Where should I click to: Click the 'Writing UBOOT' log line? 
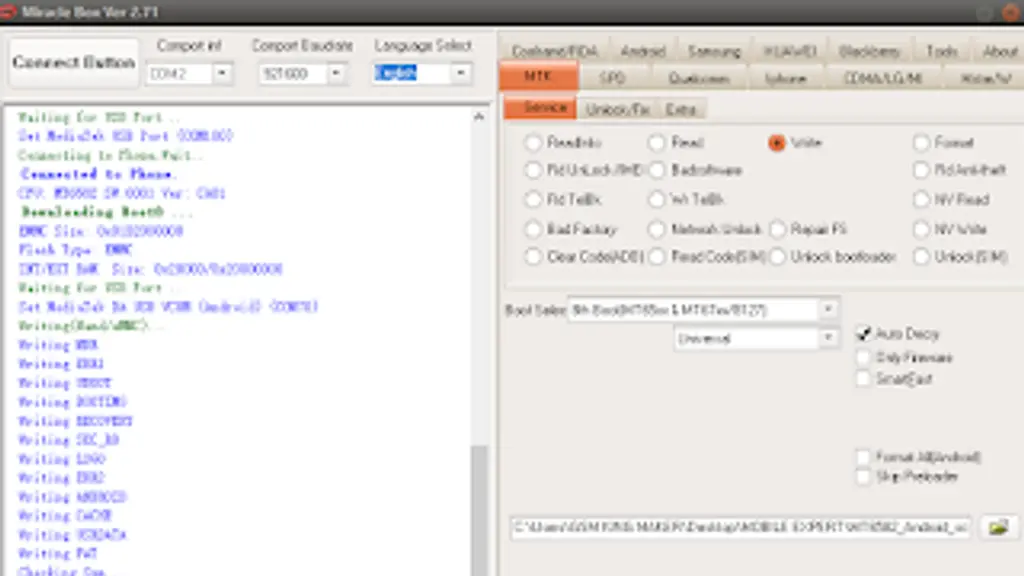[x=65, y=383]
